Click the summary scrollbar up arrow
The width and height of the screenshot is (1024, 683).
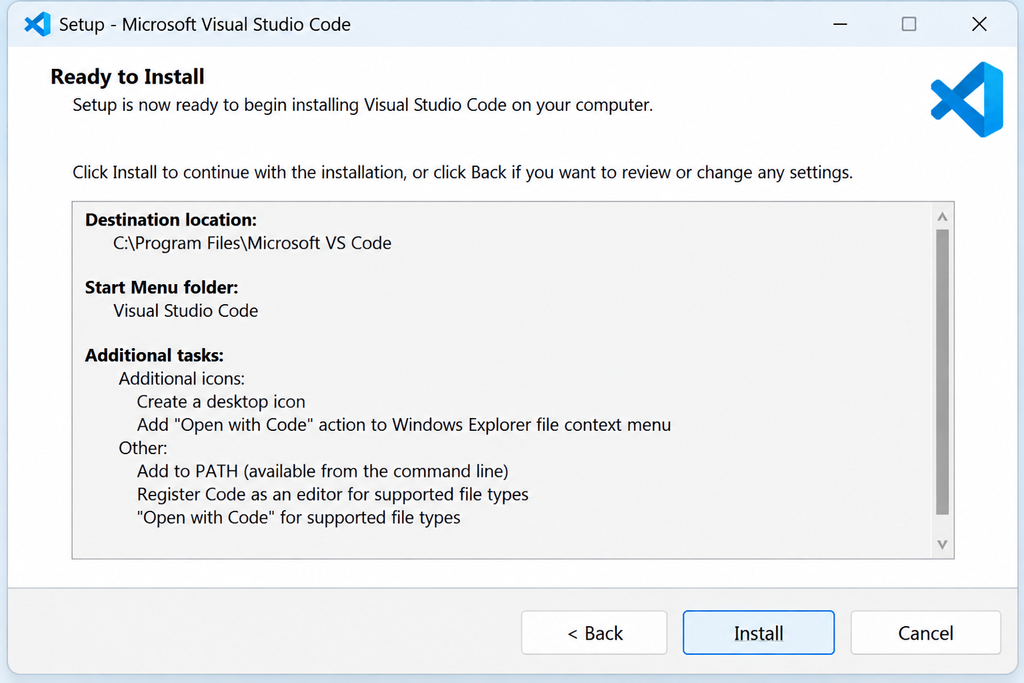pos(942,216)
